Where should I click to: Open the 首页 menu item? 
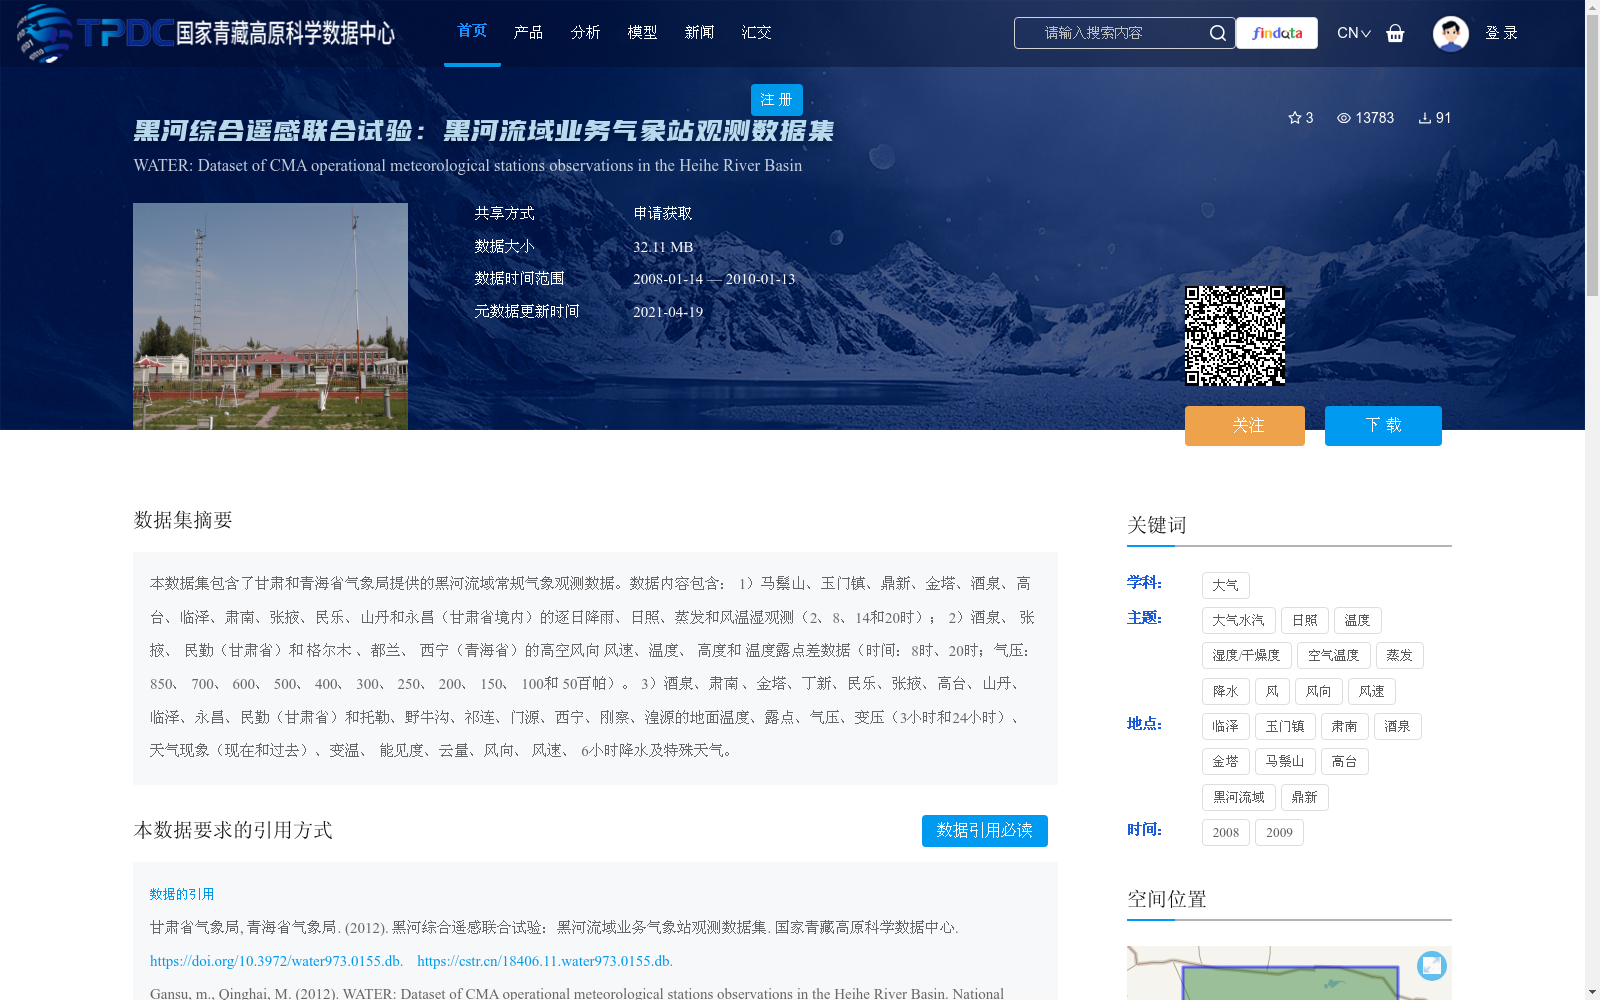pyautogui.click(x=472, y=32)
